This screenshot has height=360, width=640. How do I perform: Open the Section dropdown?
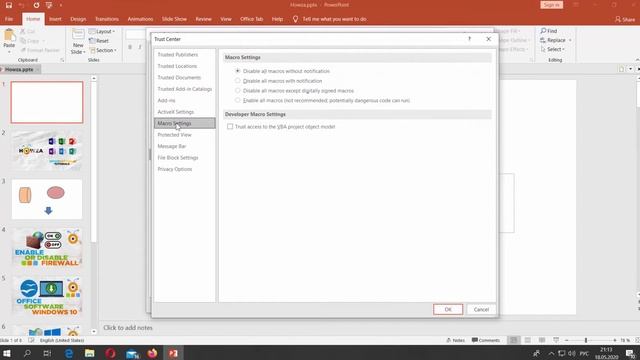(x=103, y=50)
